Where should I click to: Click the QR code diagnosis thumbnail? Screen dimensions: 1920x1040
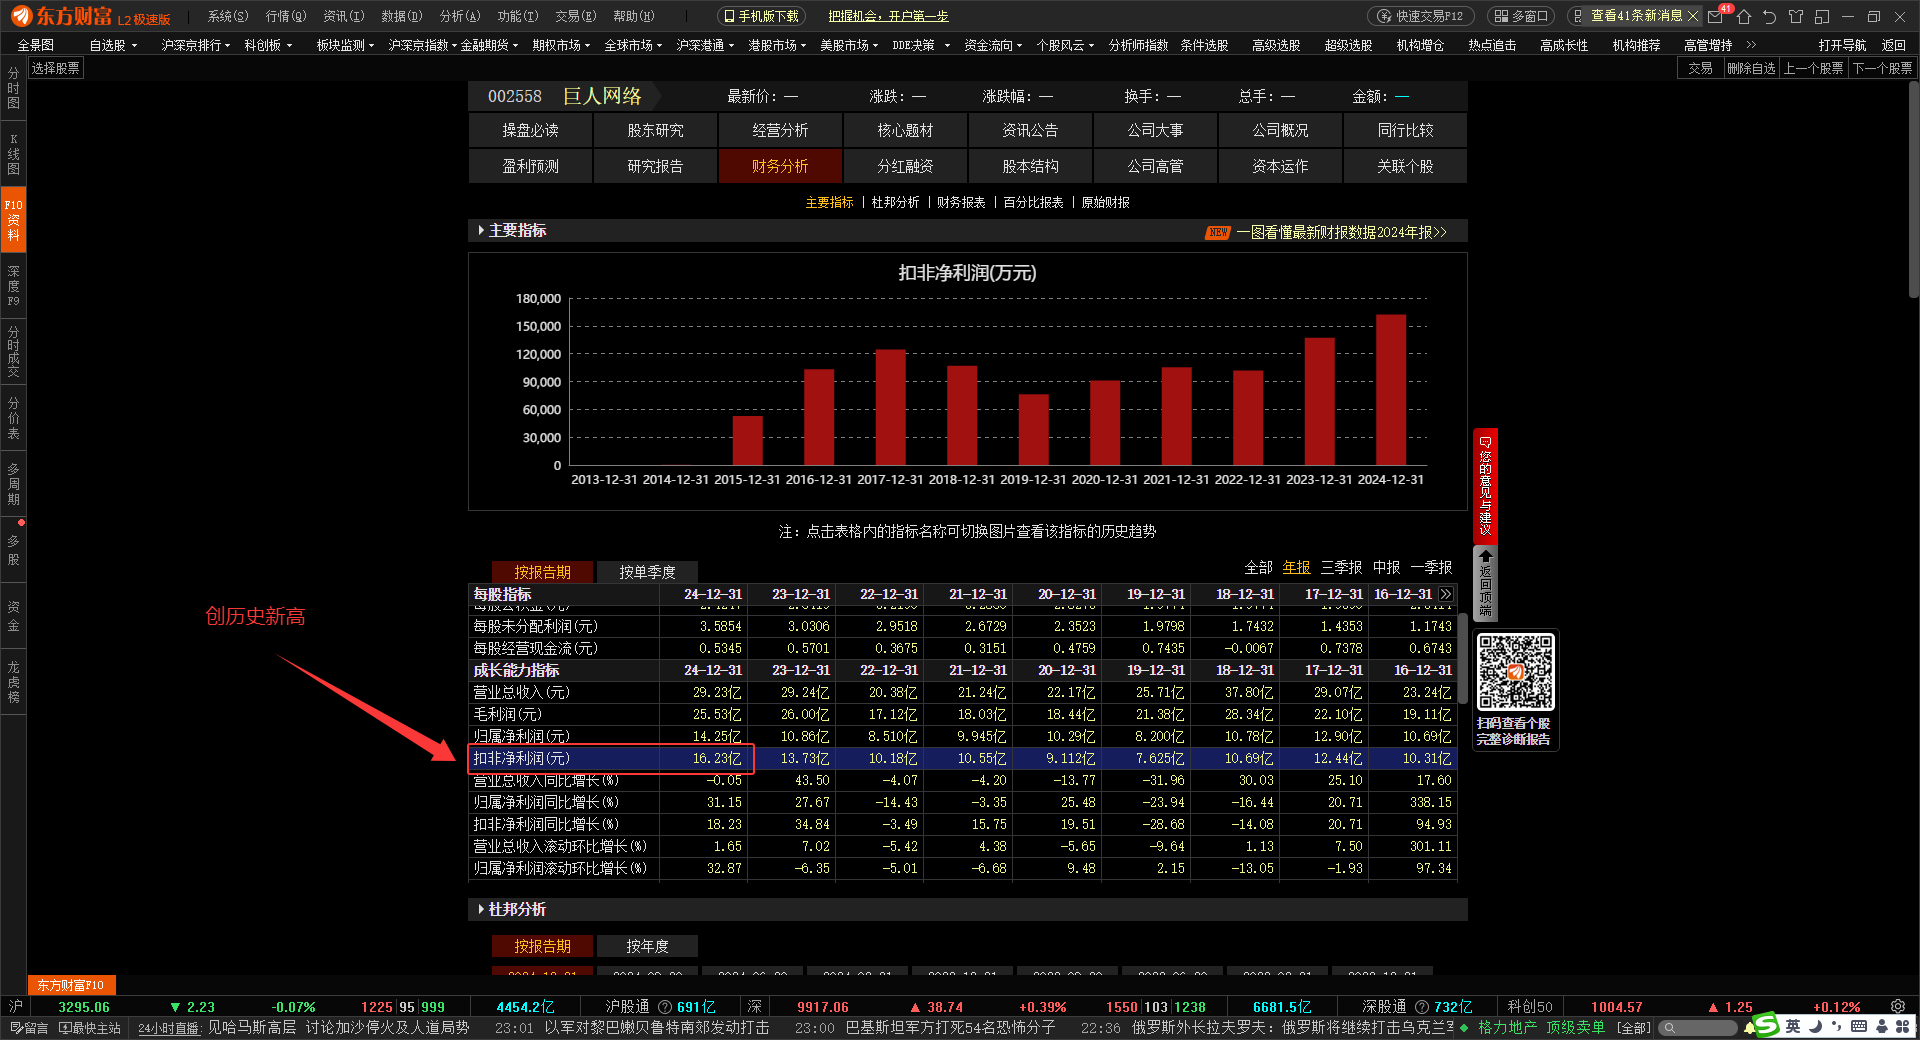[1515, 673]
